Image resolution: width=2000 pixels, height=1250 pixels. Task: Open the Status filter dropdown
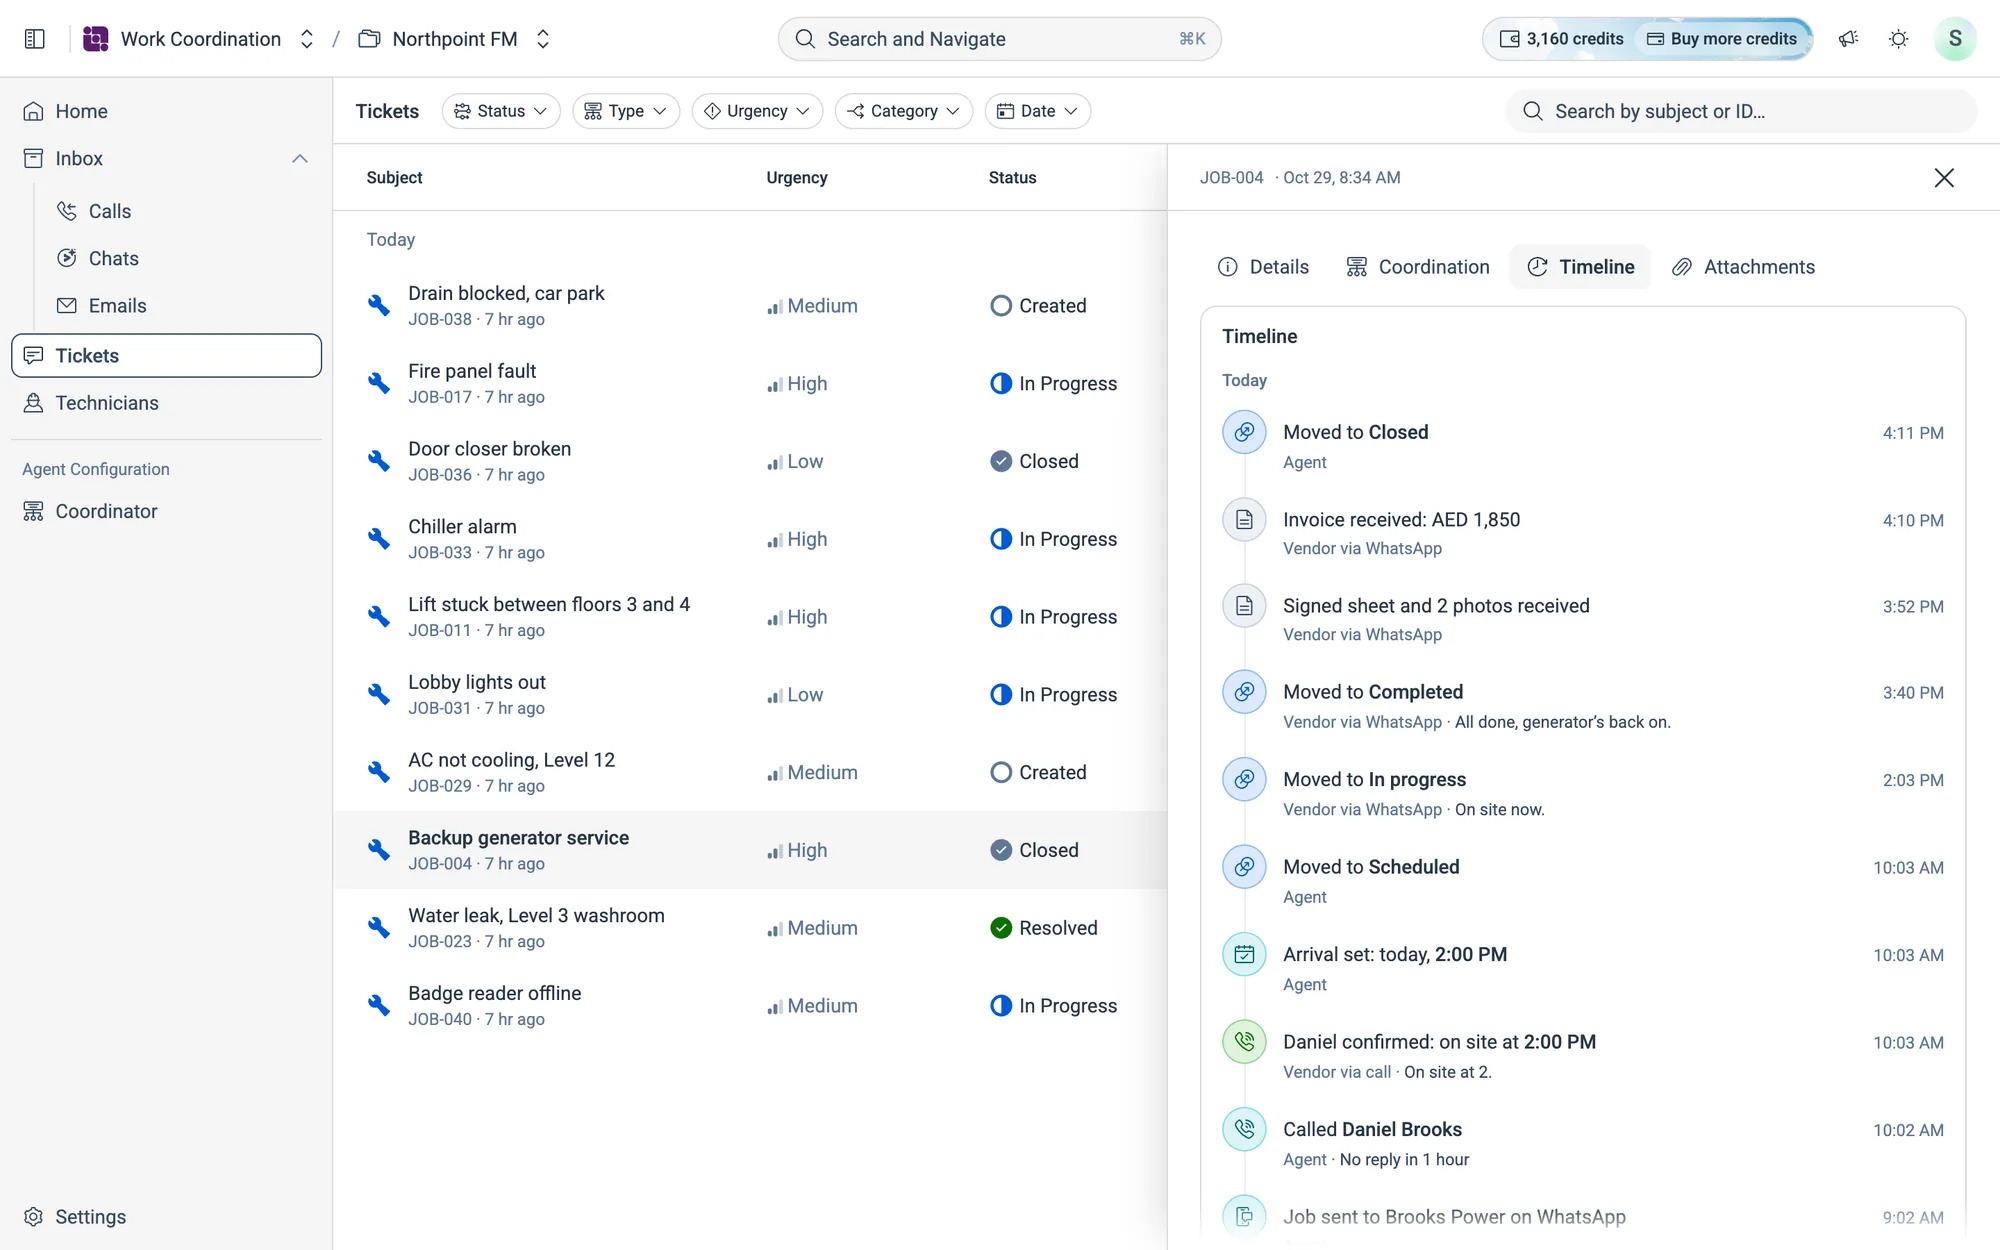pos(501,111)
